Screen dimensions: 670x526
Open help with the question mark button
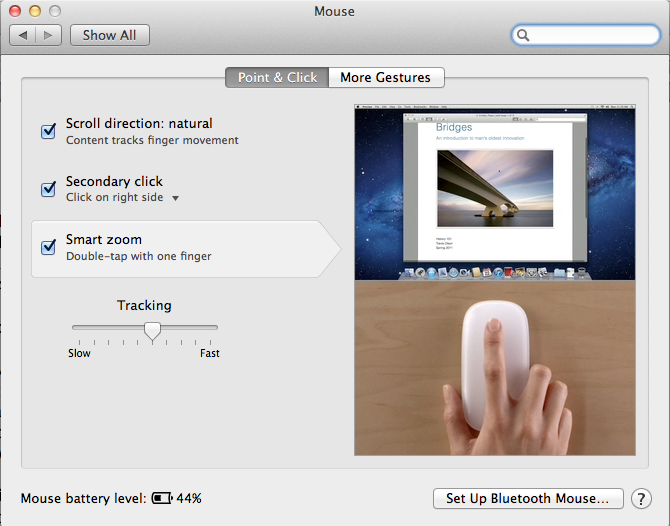641,499
